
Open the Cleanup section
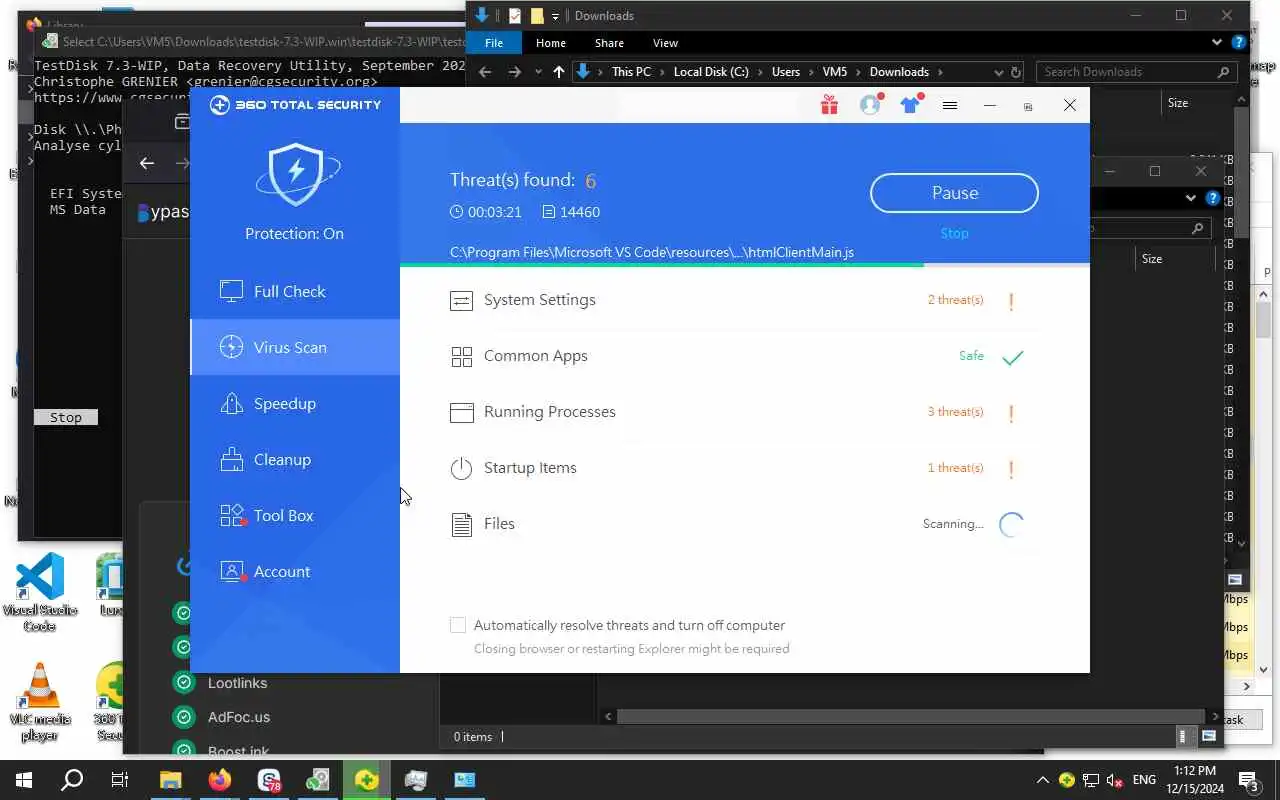click(295, 459)
